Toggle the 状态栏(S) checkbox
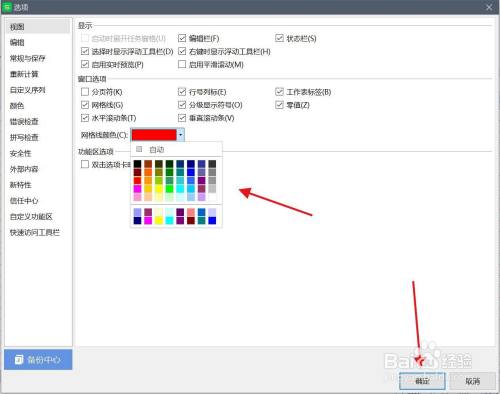The width and height of the screenshot is (500, 394). click(279, 38)
